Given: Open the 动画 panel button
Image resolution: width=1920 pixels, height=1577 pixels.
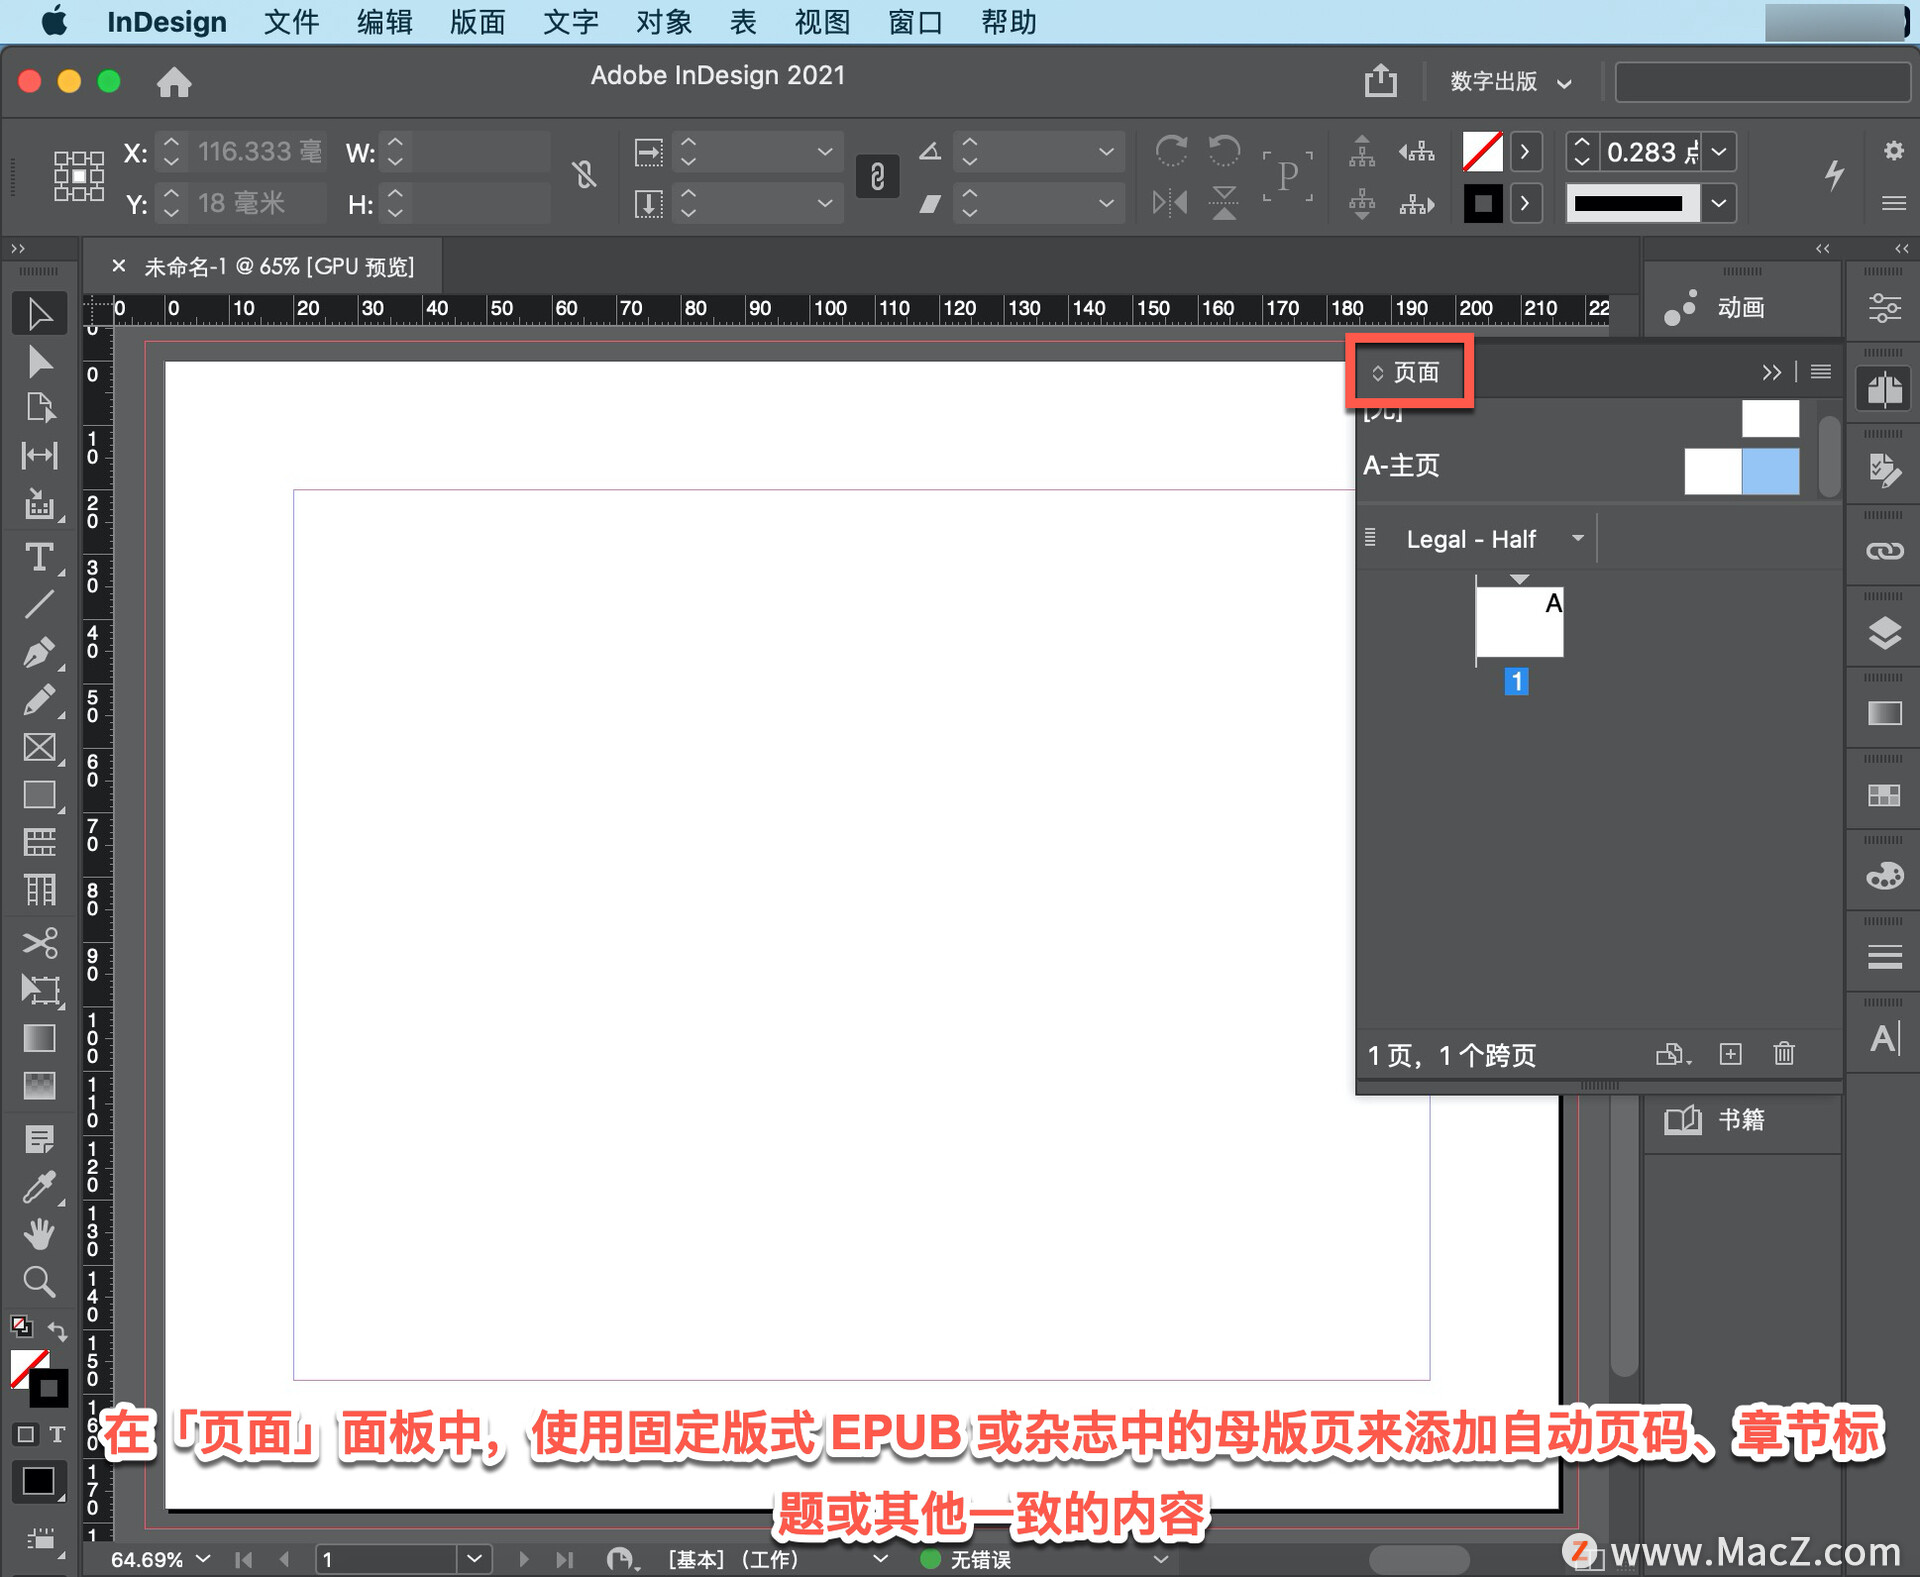Looking at the screenshot, I should coord(1741,307).
